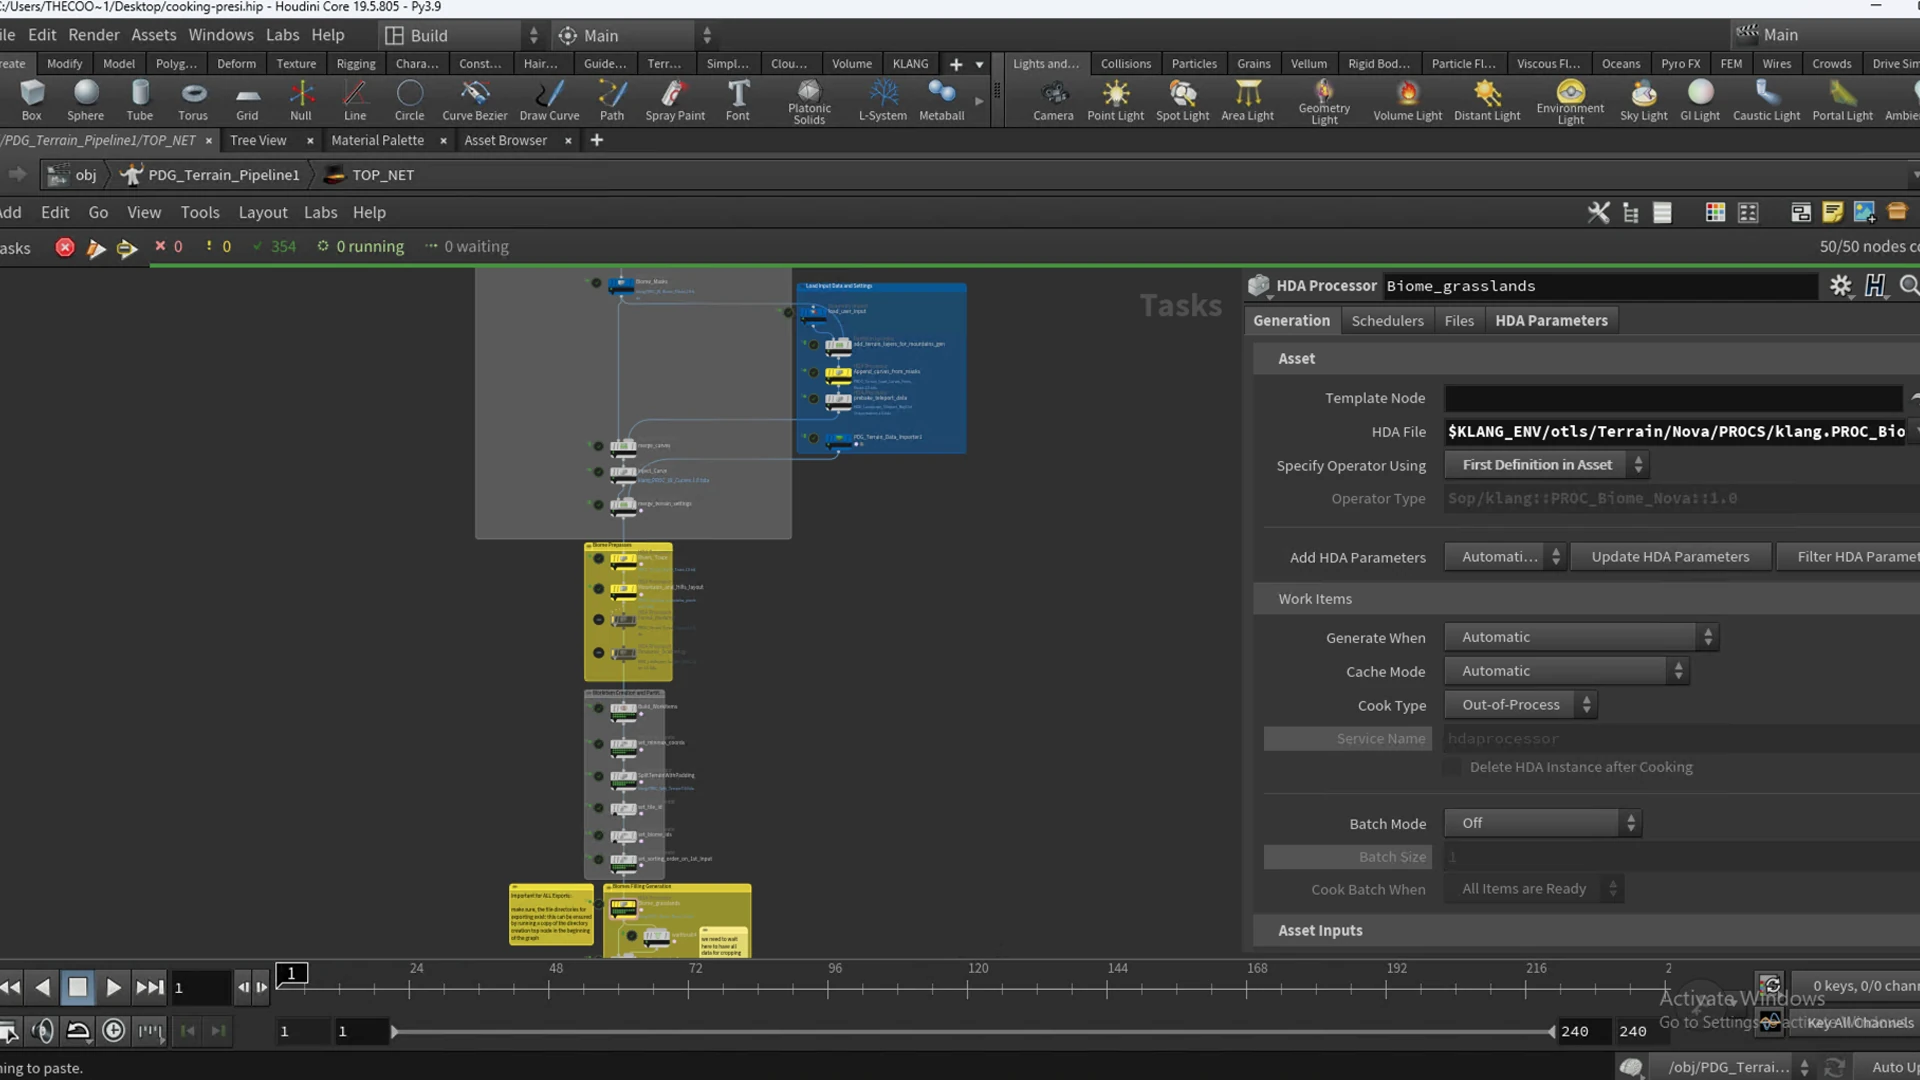Screen dimensions: 1920x1080
Task: Create a Point Light
Action: (1115, 101)
